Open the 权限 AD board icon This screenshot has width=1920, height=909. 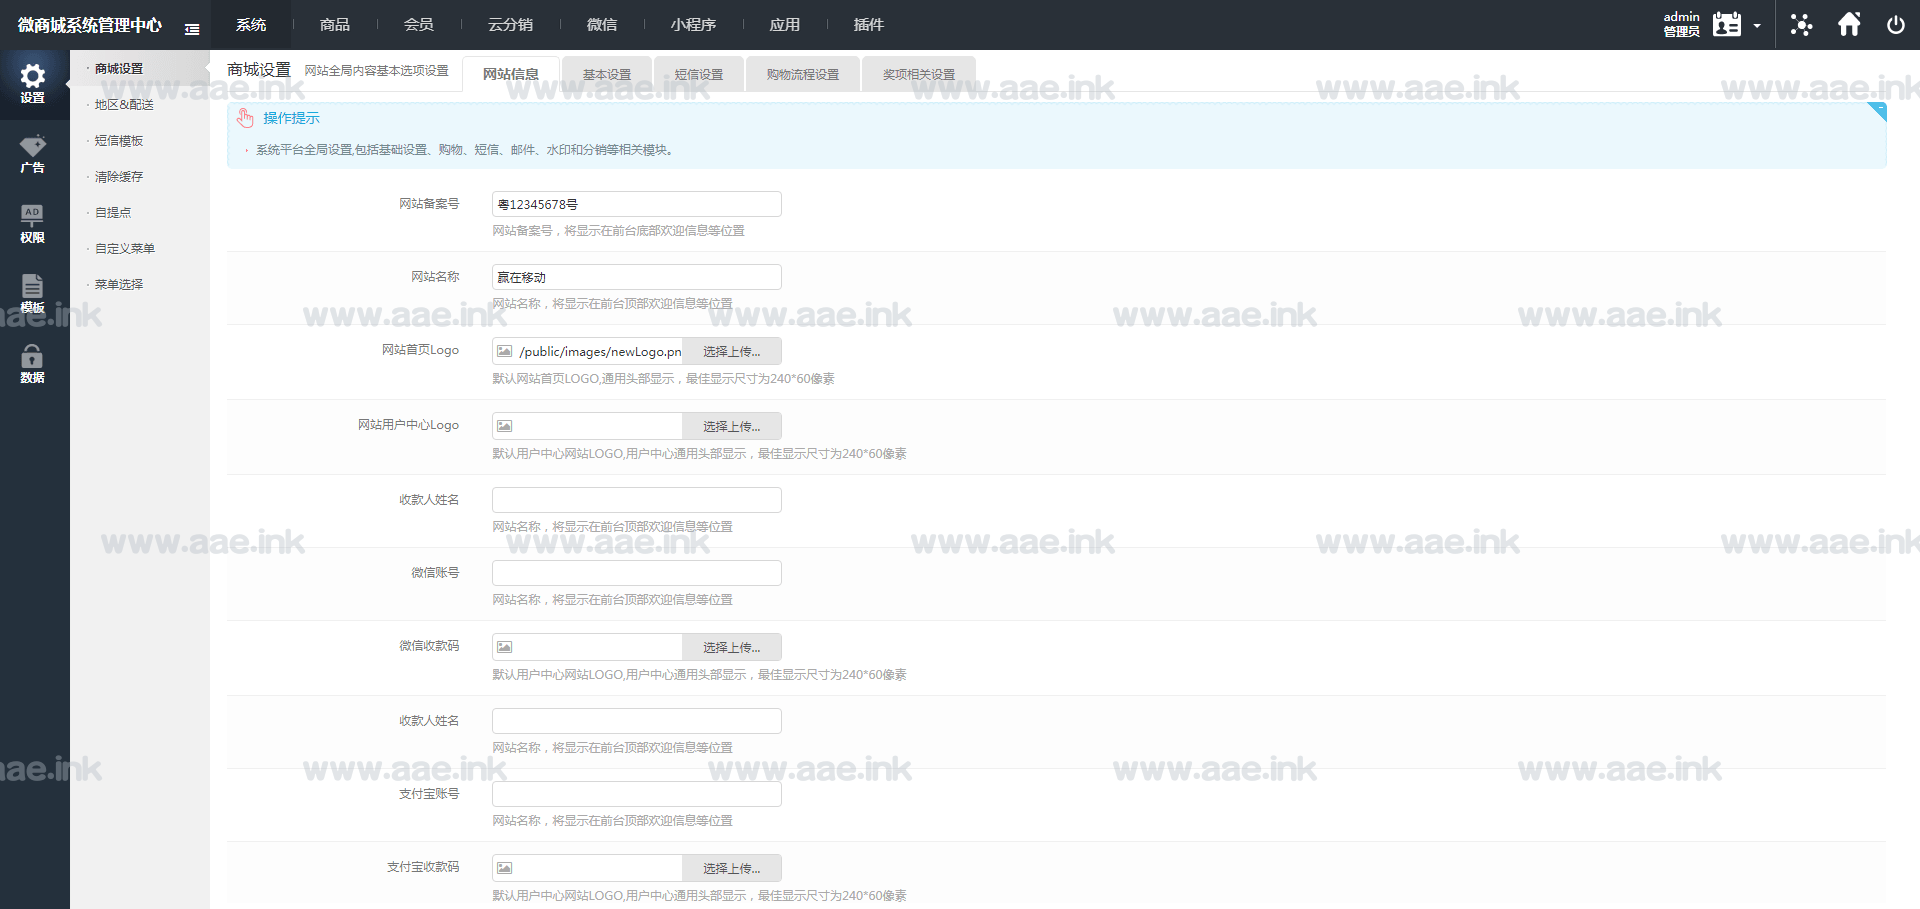coord(32,215)
